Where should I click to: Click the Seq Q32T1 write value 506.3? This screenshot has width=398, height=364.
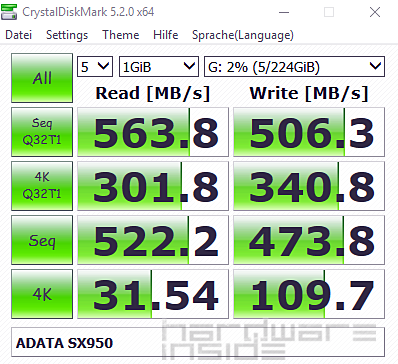point(309,132)
